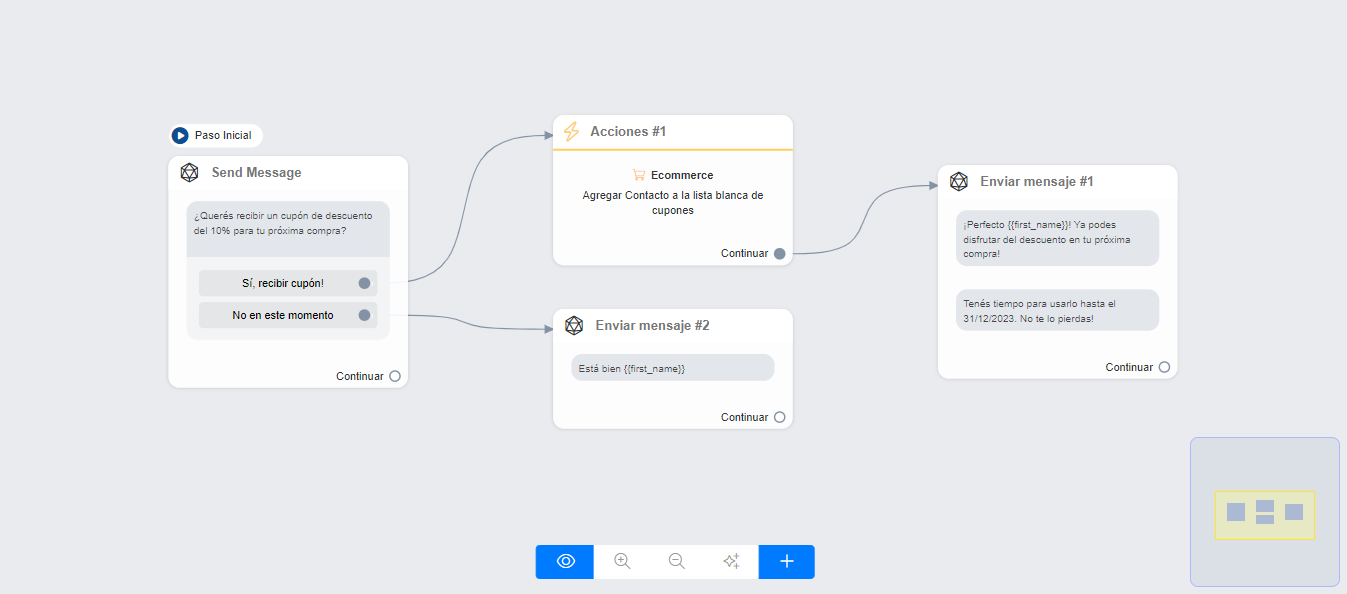Open the Send Message node title
The image size is (1347, 594).
tap(256, 172)
